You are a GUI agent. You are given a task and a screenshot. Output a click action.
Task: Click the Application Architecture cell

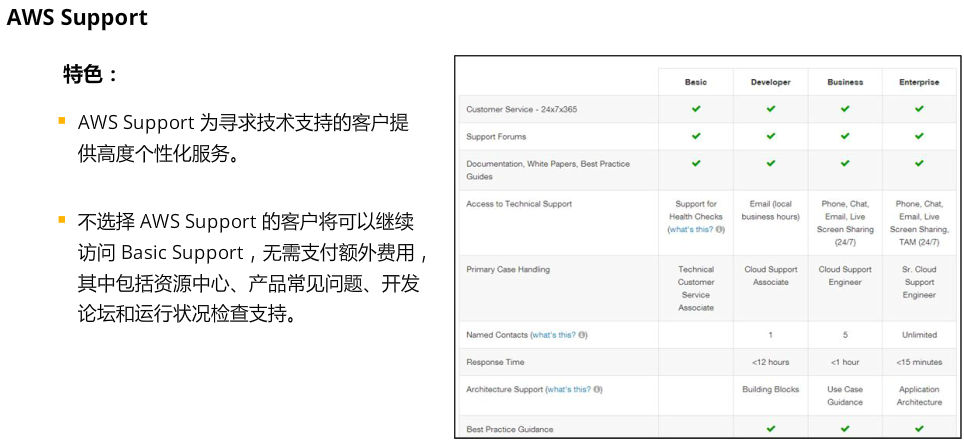pyautogui.click(x=919, y=396)
